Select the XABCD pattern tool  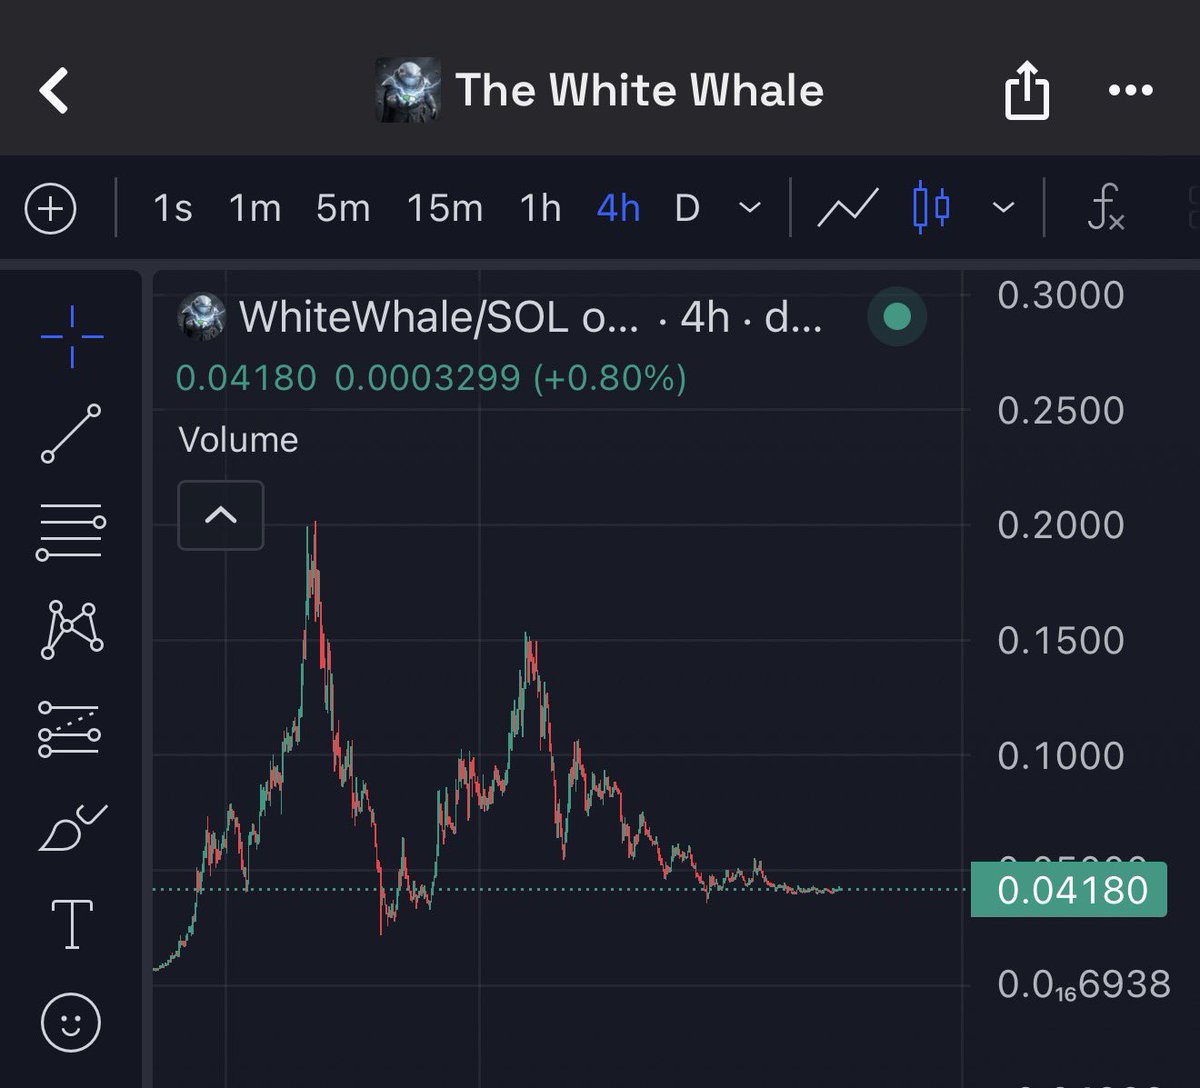tap(71, 629)
